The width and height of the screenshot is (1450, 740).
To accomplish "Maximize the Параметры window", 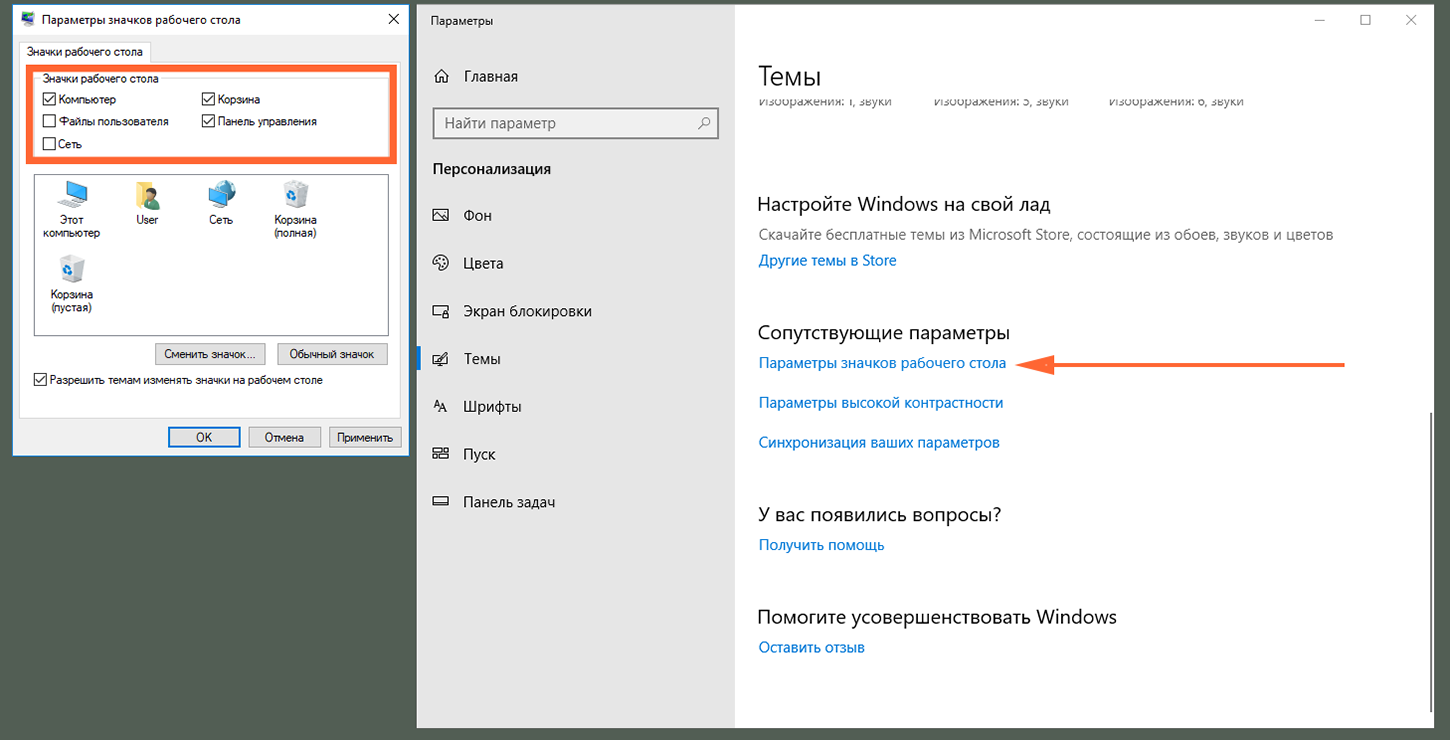I will tap(1365, 20).
